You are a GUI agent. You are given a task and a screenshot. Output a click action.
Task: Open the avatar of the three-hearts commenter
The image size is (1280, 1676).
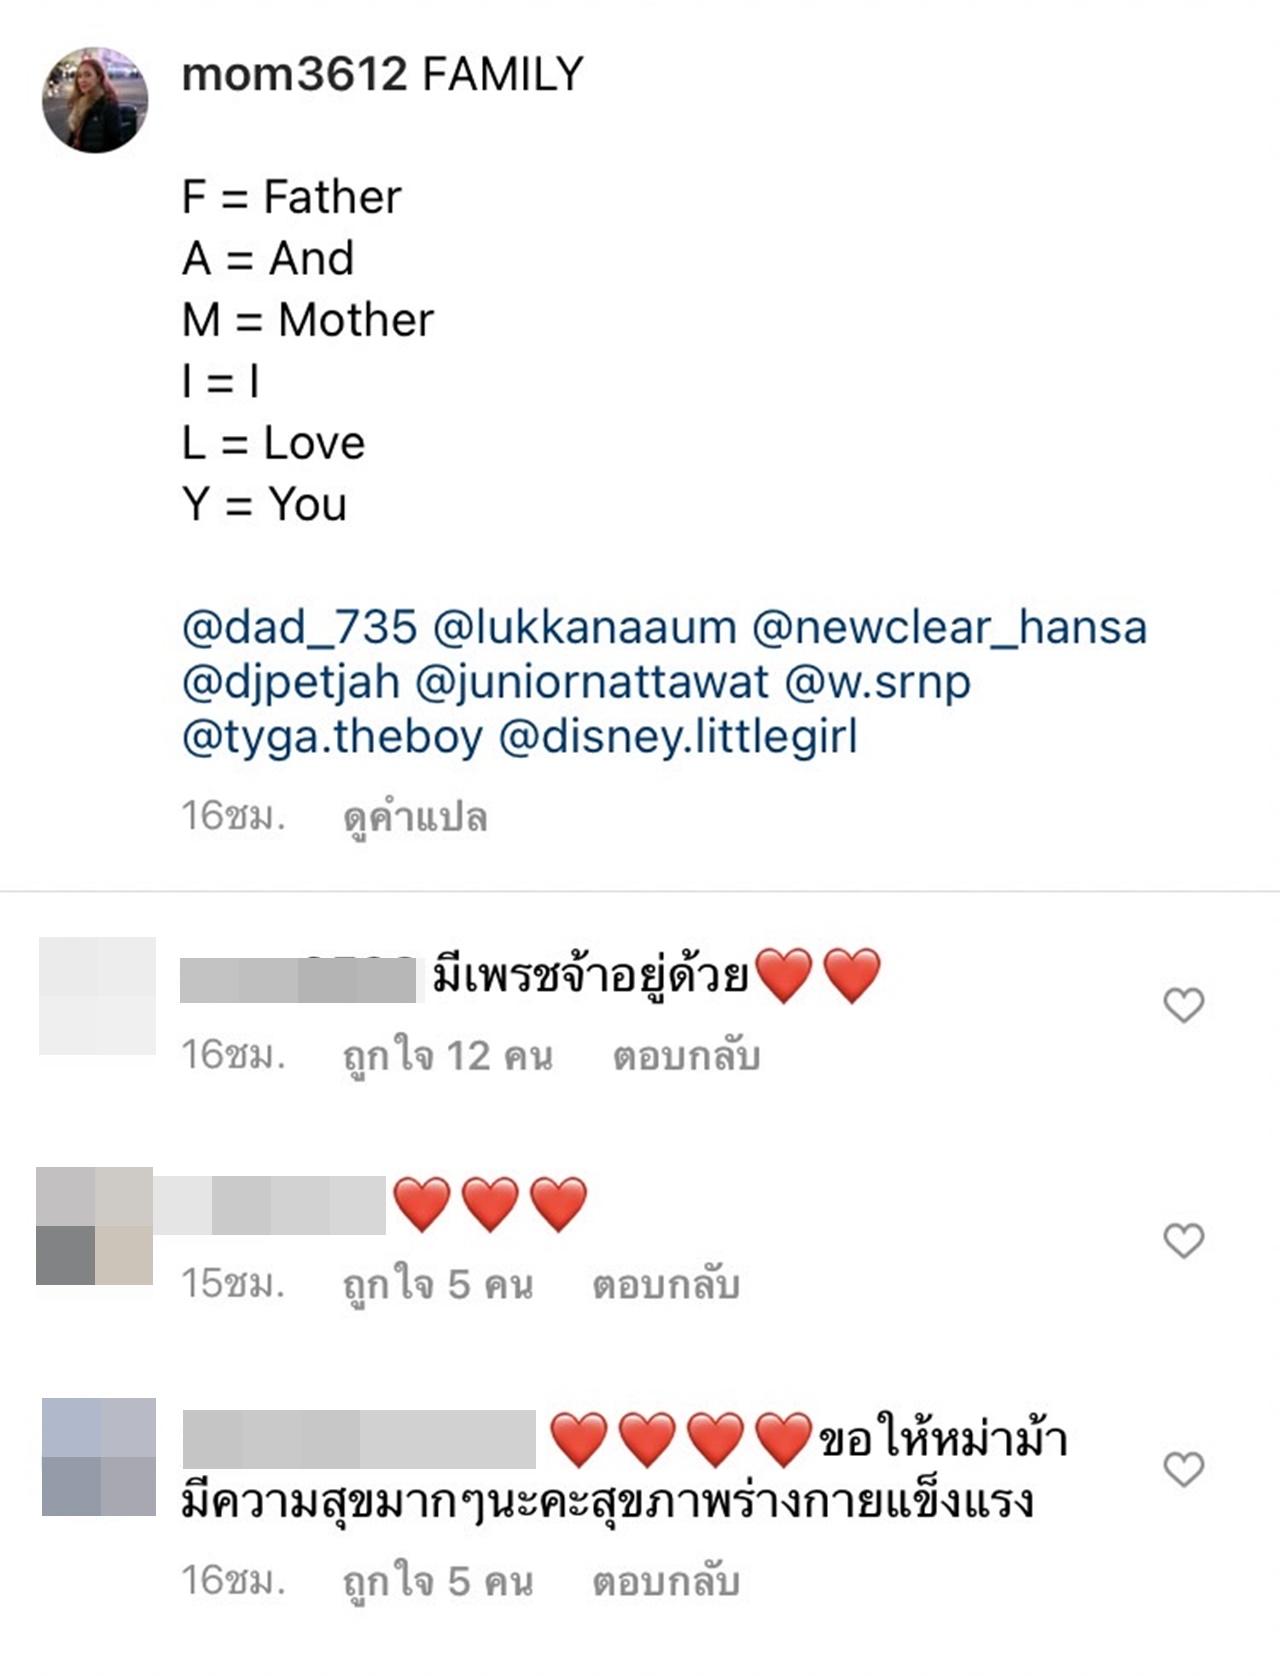point(95,1226)
